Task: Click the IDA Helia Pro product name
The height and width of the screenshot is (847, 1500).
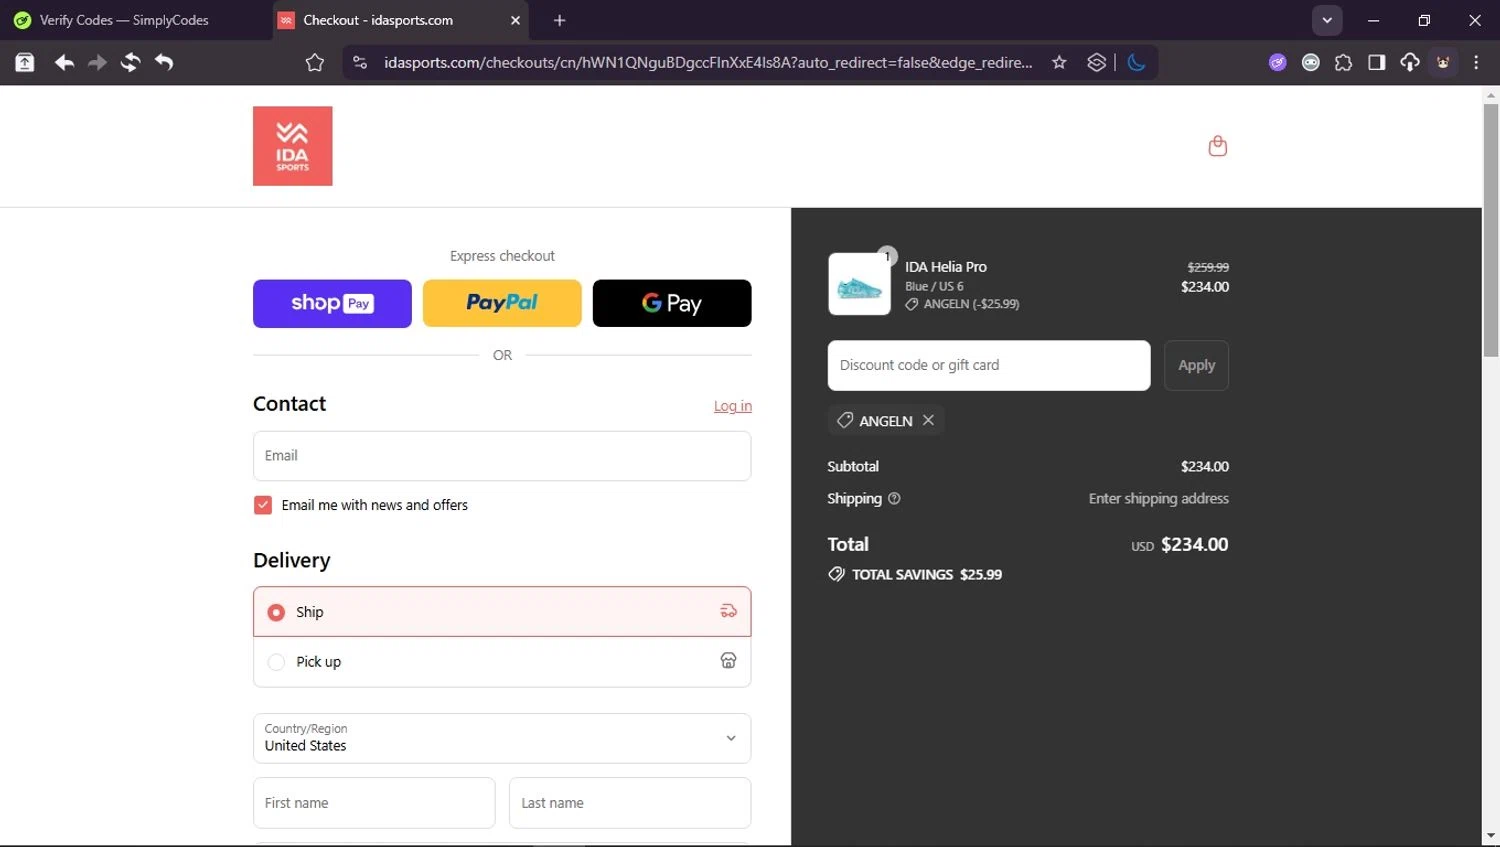Action: [x=946, y=267]
